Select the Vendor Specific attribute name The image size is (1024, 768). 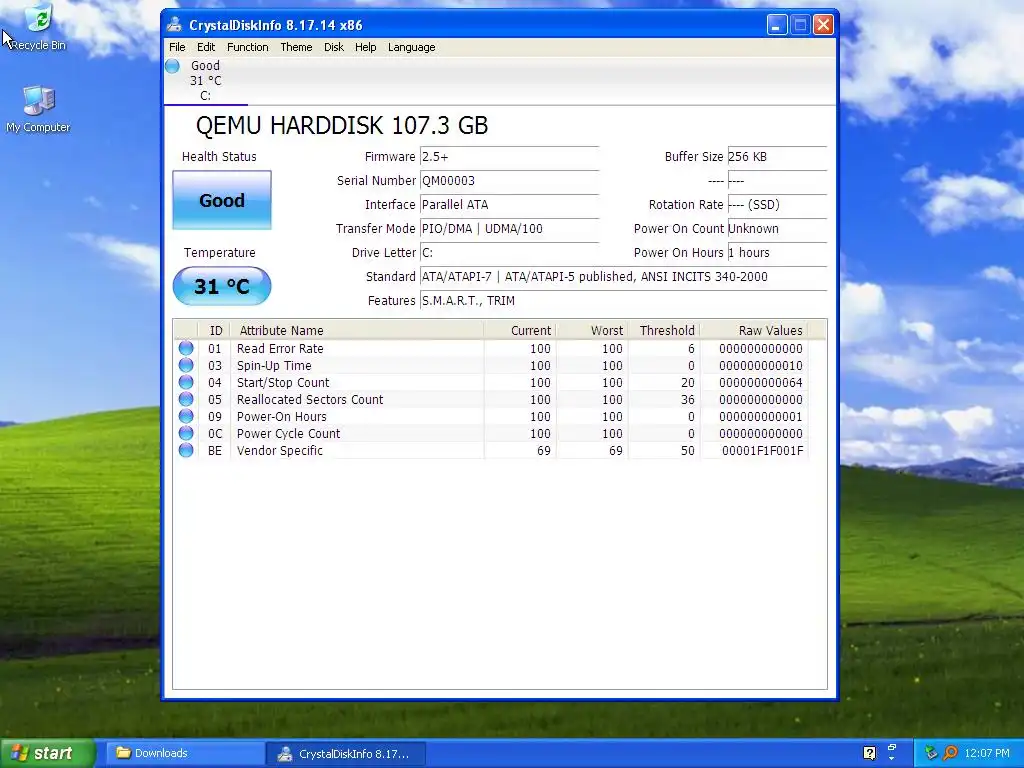(x=280, y=451)
